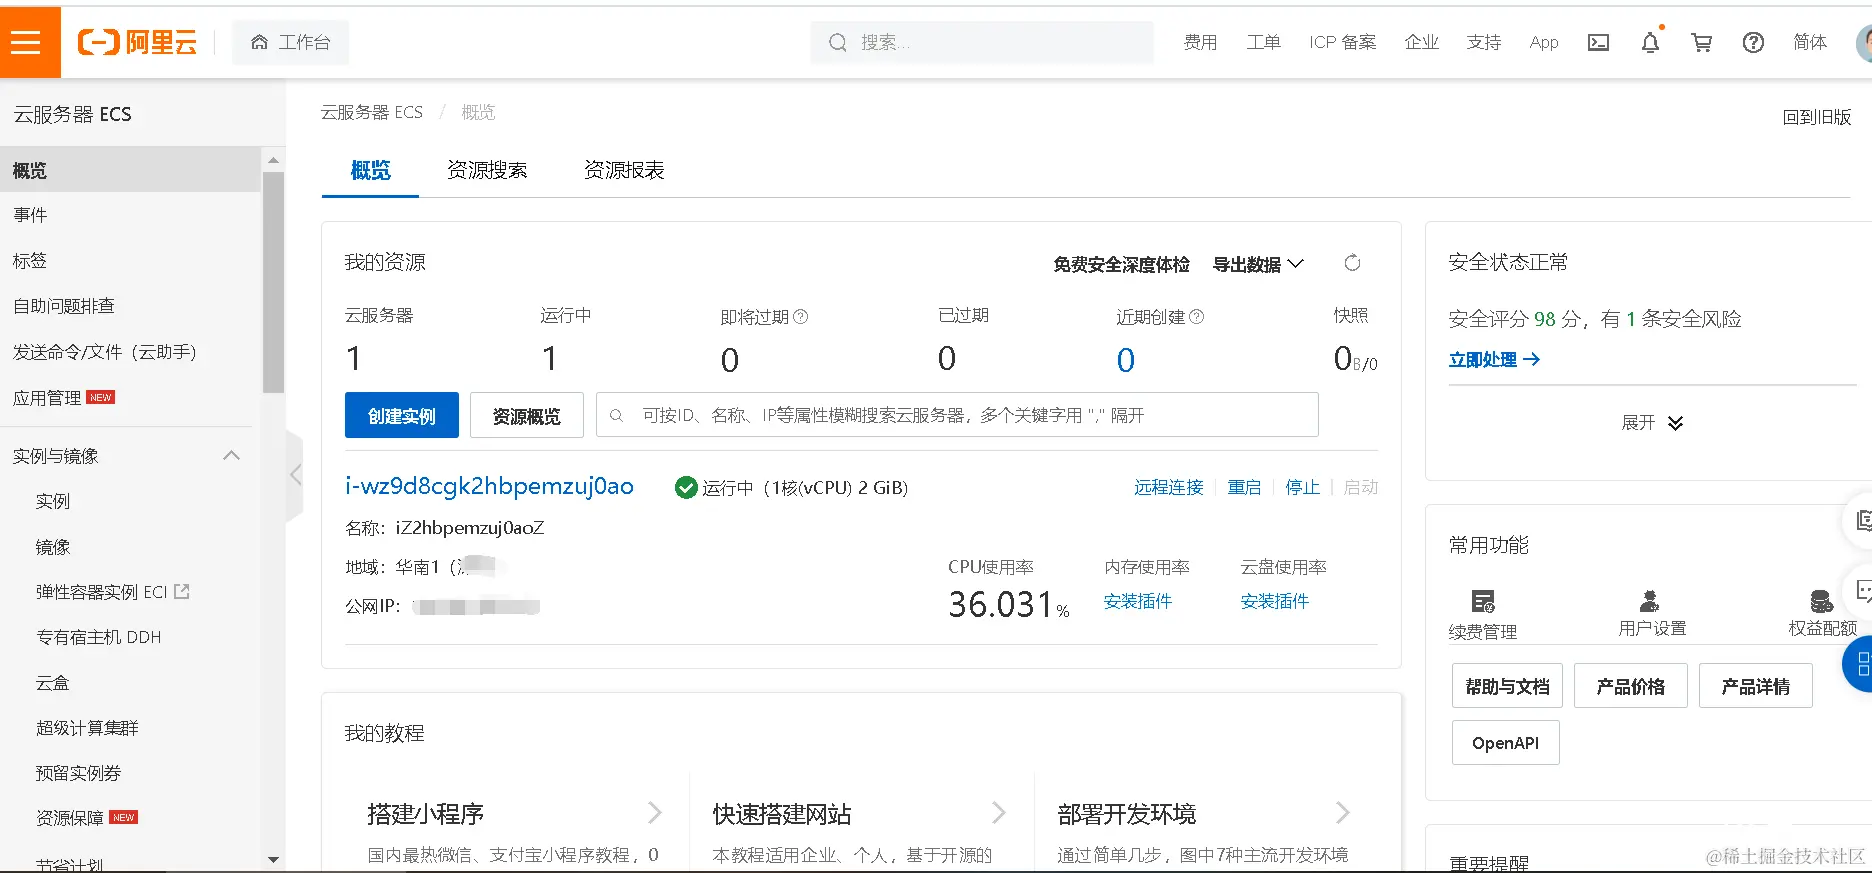Click the 帮助与文档 button

point(1507,686)
